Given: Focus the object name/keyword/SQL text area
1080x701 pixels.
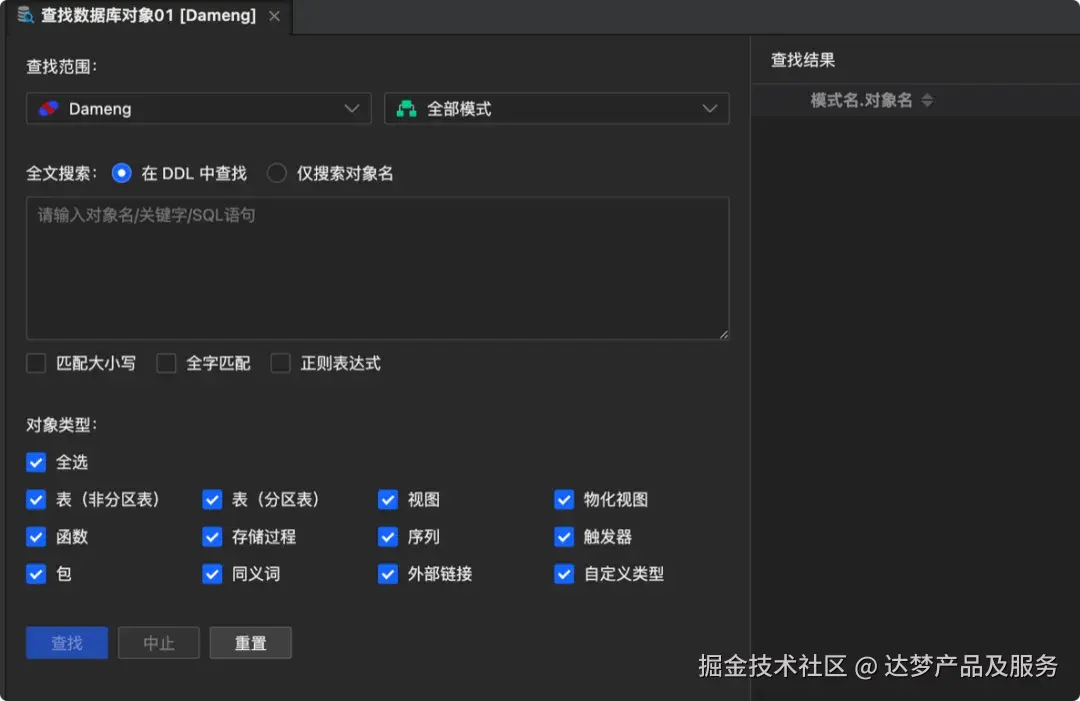Looking at the screenshot, I should pyautogui.click(x=377, y=269).
